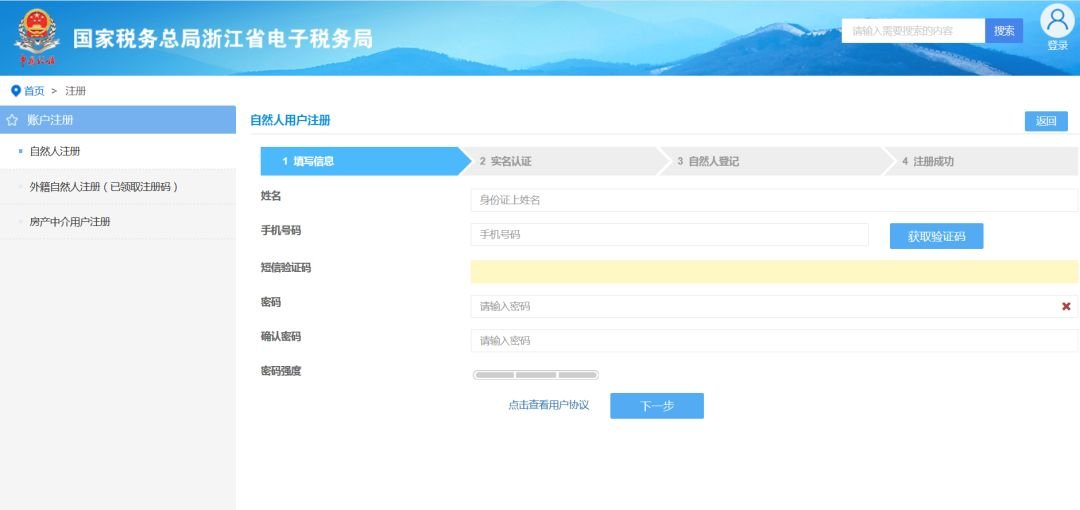This screenshot has width=1080, height=510.
Task: Select the step 1 填写信息 tab
Action: (360, 161)
